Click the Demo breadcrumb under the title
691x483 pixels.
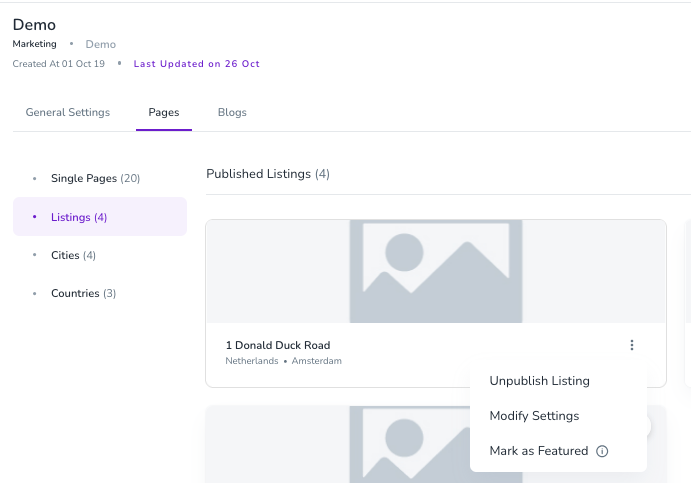101,44
